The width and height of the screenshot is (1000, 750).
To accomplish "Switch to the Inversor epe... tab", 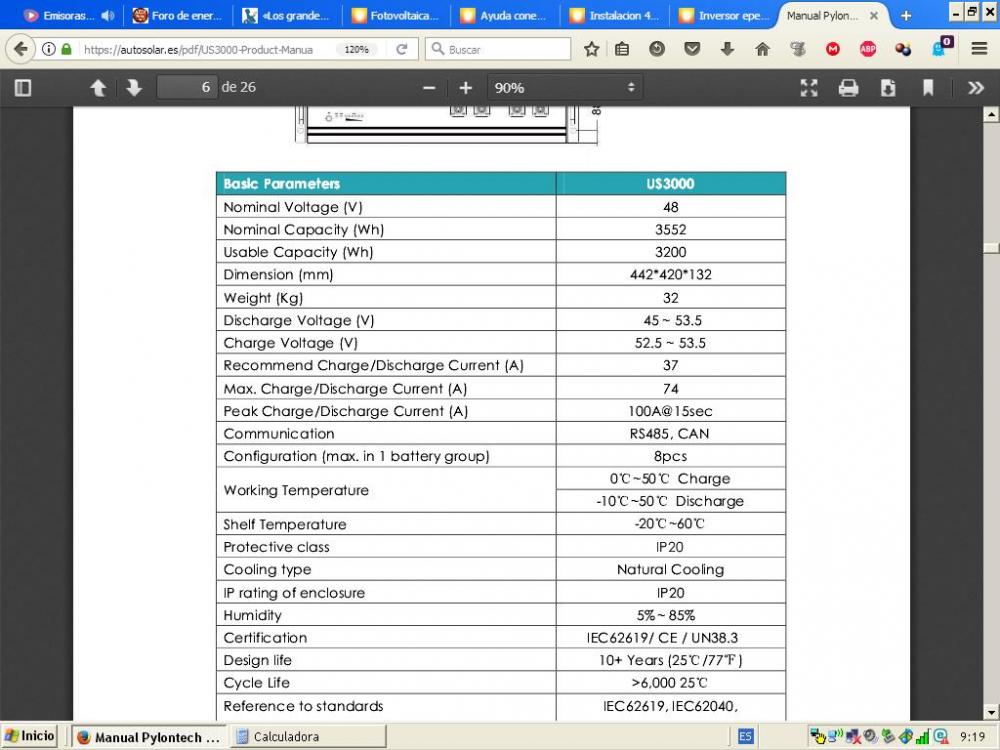I will pos(723,15).
